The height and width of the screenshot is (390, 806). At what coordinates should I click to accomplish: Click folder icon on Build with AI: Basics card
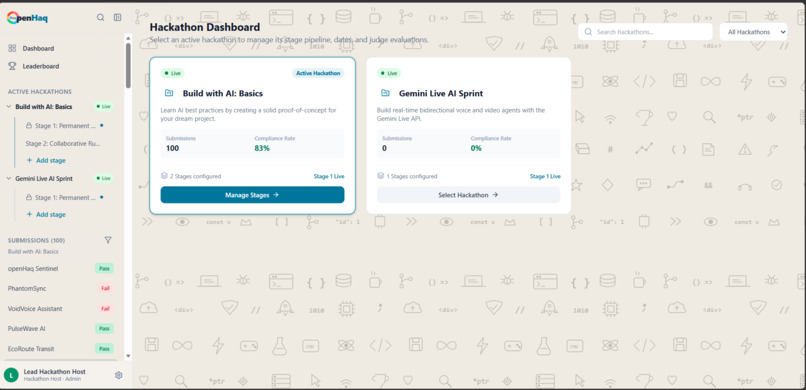pos(169,94)
